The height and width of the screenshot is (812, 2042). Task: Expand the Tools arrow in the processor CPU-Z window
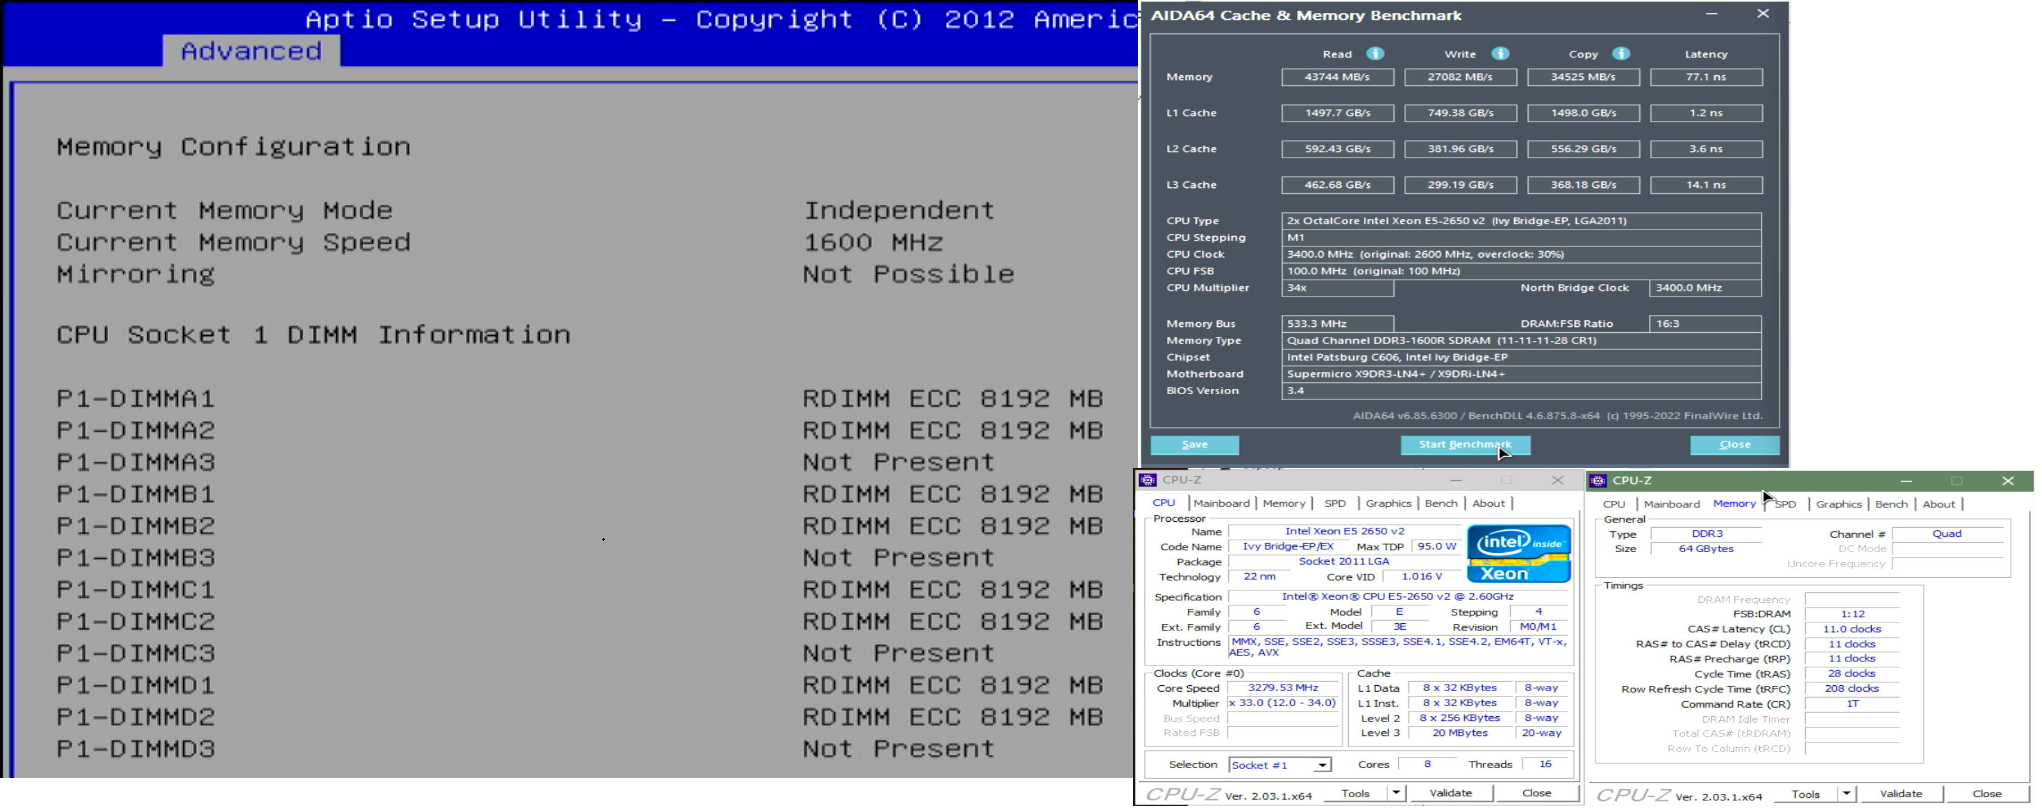tap(1396, 793)
